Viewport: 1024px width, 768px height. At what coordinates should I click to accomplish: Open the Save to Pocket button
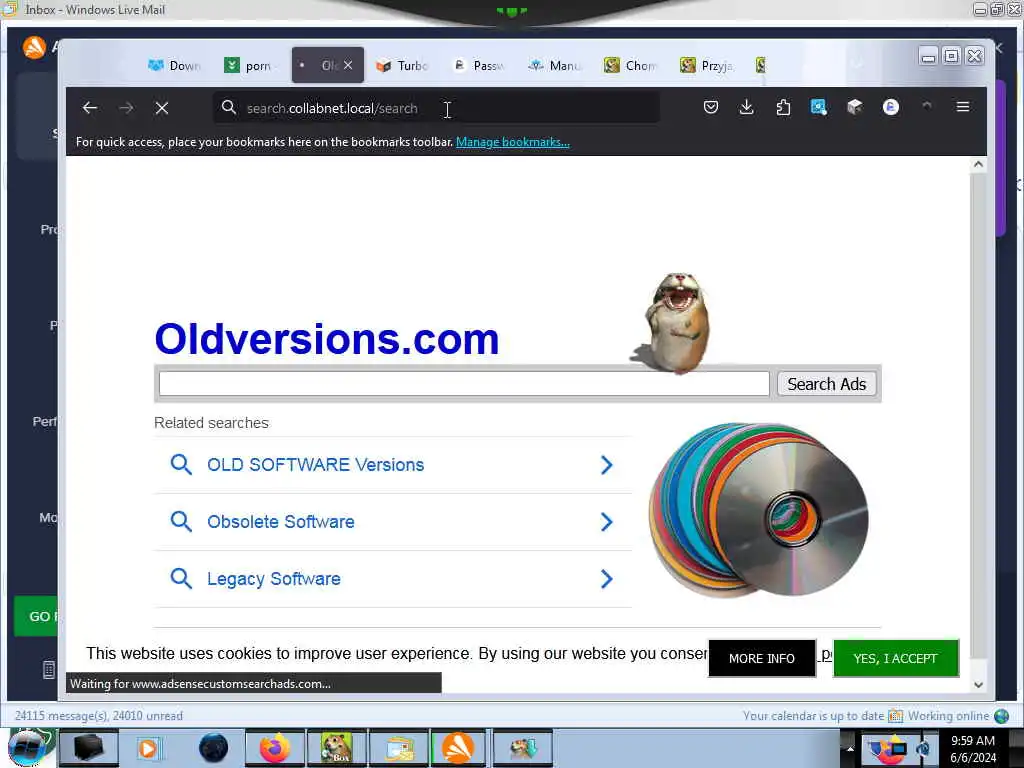[x=711, y=107]
